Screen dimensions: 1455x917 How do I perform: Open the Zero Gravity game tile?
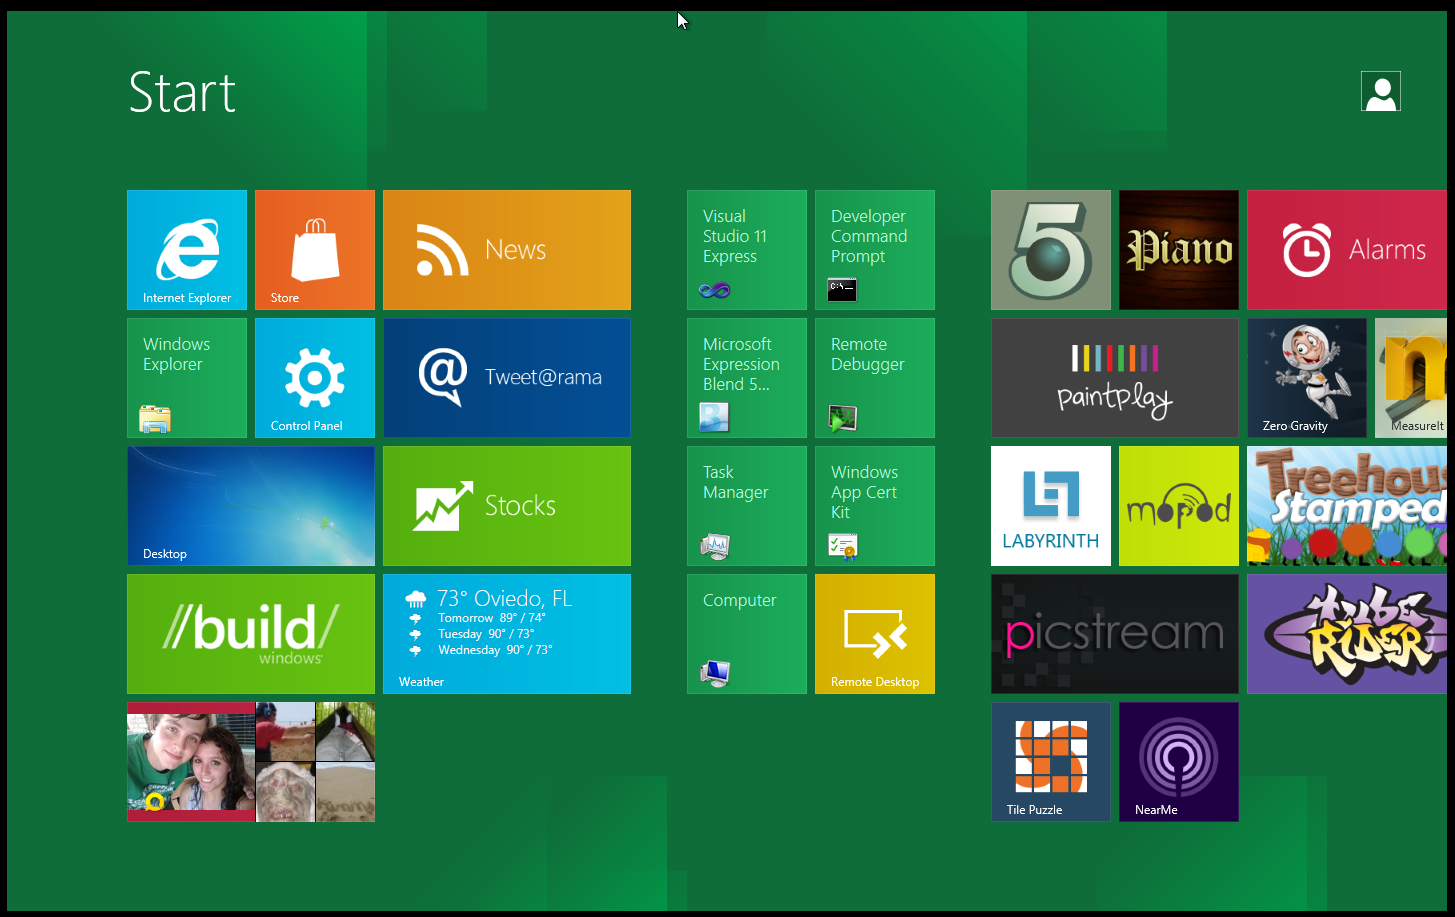[x=1307, y=378]
